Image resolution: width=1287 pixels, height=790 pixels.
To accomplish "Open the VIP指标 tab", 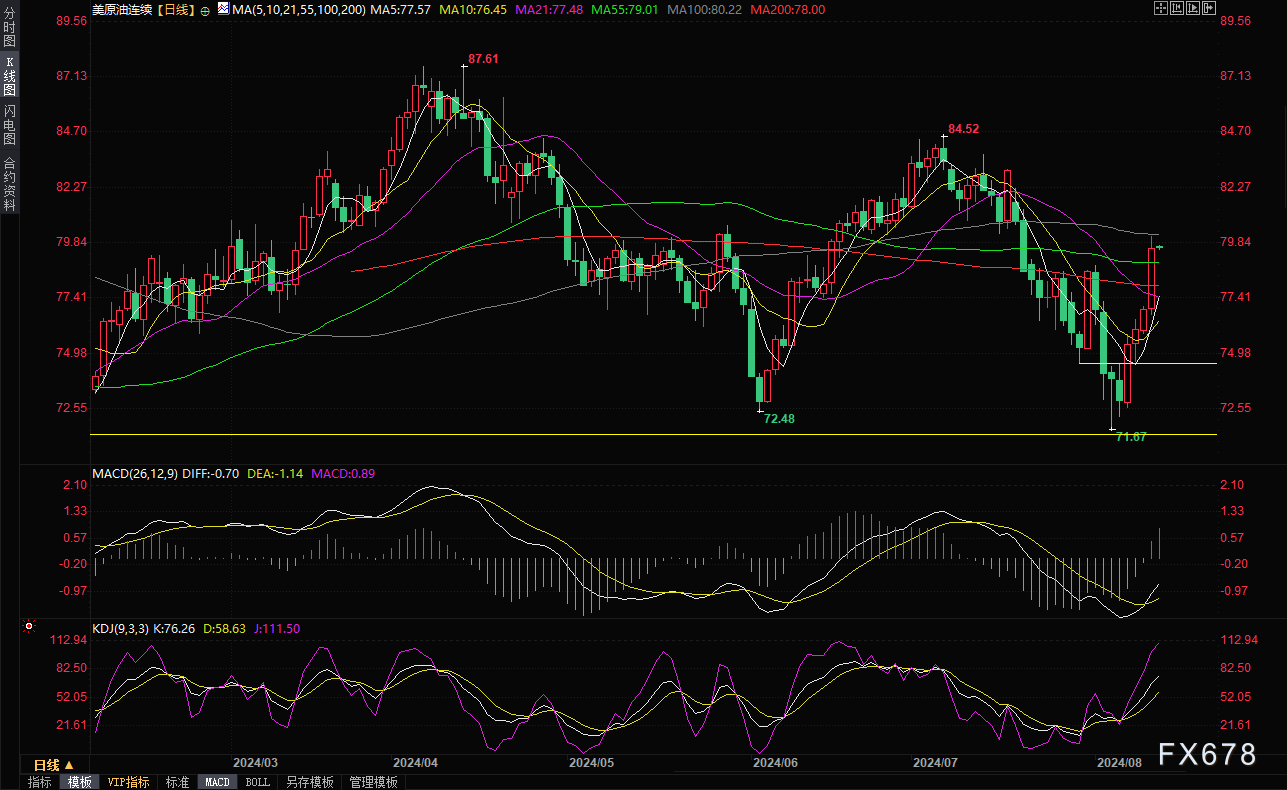I will pyautogui.click(x=128, y=782).
